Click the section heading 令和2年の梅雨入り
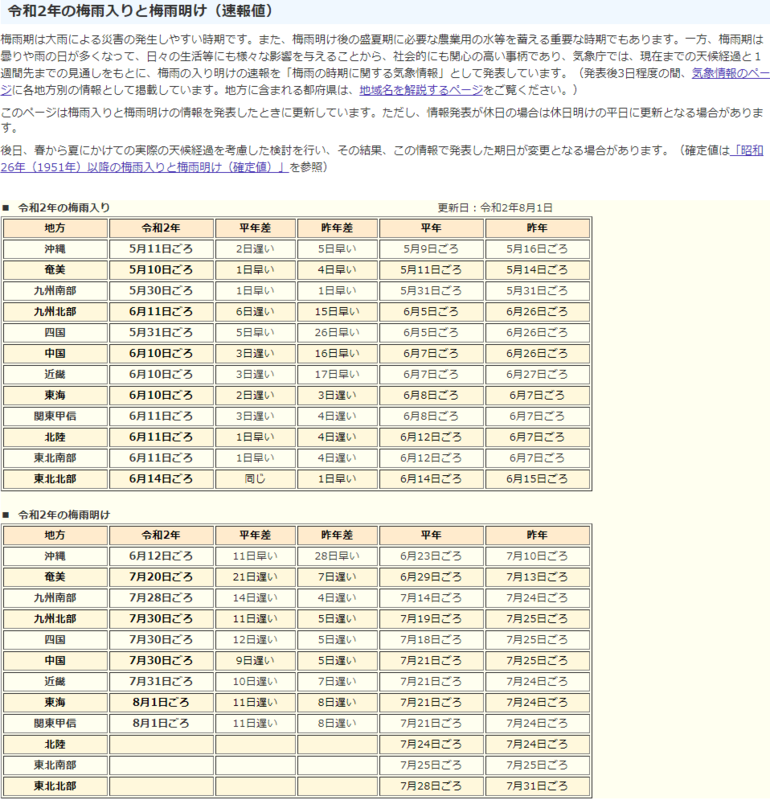The width and height of the screenshot is (770, 800). coord(64,208)
